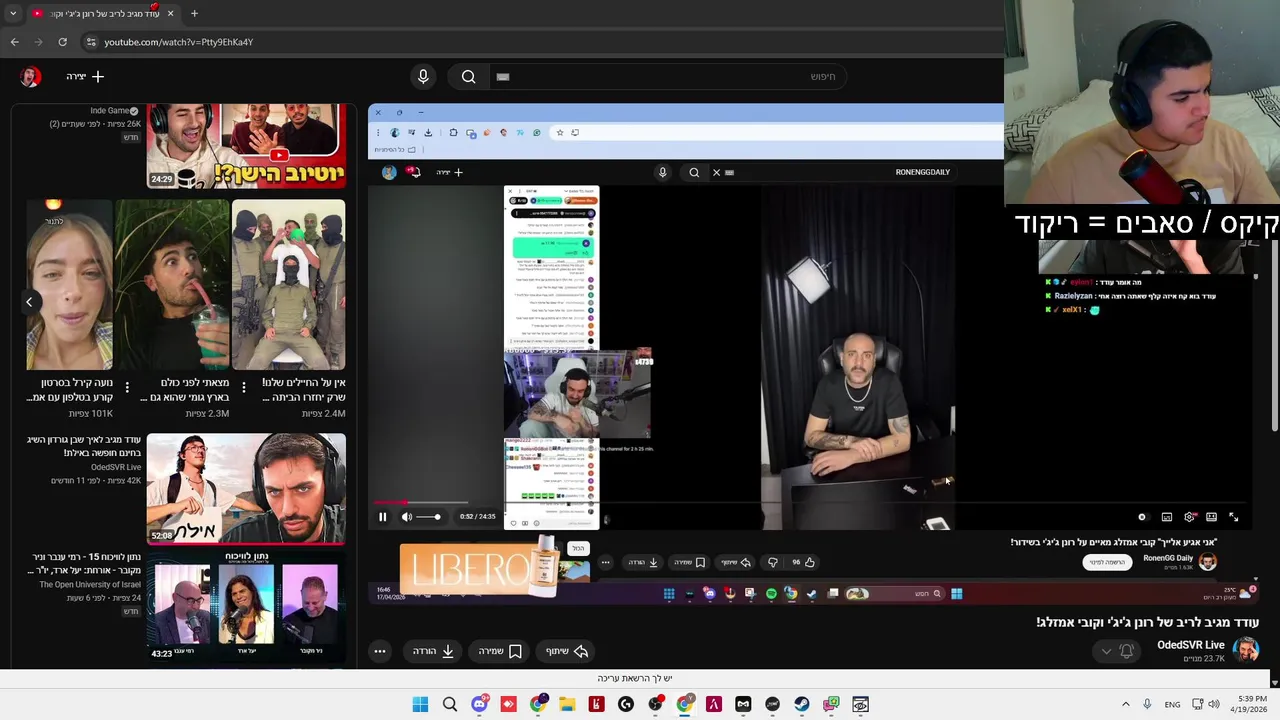Open the system volume tray icon

pos(1214,705)
